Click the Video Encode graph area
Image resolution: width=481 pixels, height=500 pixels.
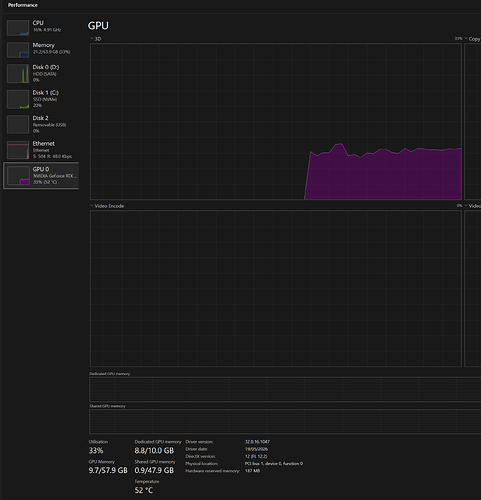[x=276, y=288]
